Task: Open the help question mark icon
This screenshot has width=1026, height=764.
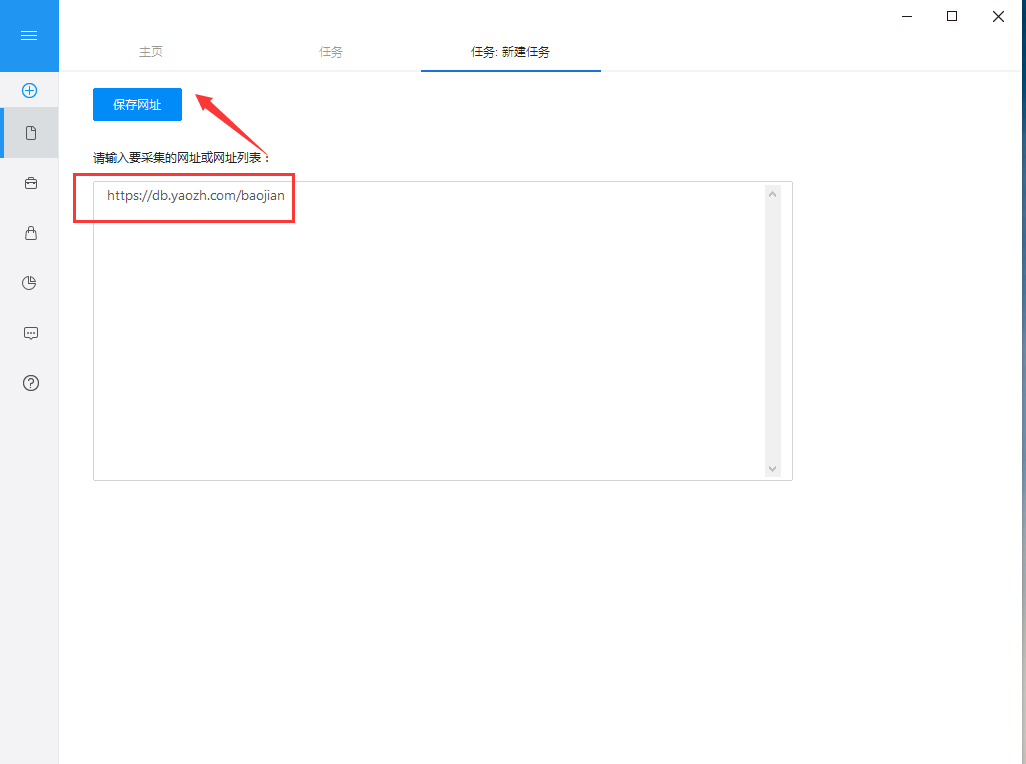Action: (x=31, y=383)
